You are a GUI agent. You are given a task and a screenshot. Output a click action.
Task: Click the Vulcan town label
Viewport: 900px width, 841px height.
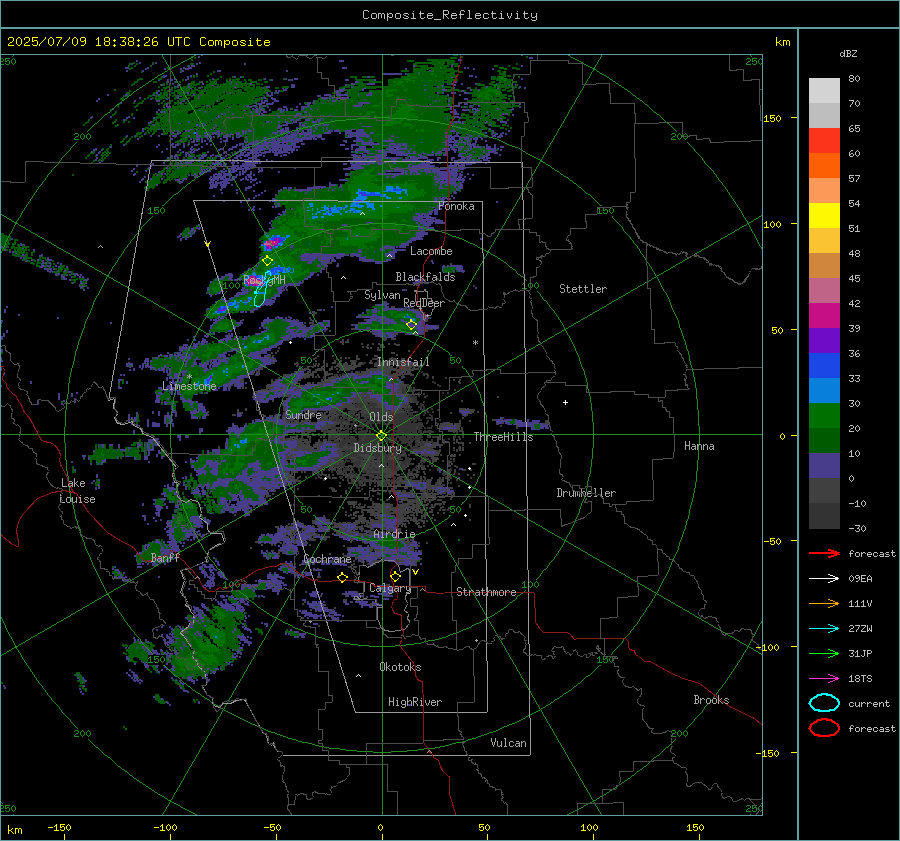click(x=508, y=743)
